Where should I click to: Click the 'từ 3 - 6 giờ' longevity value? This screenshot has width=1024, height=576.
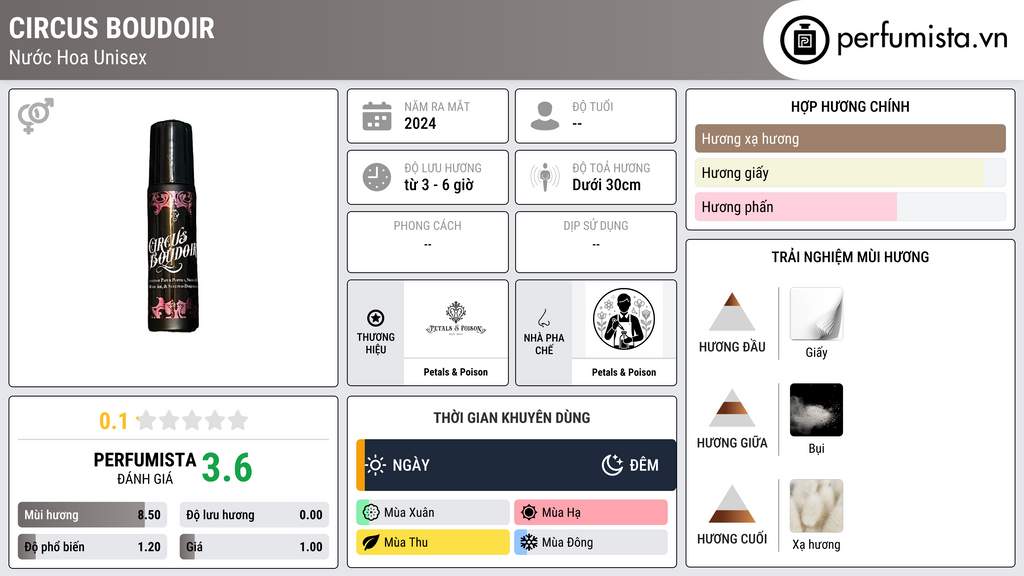tap(438, 185)
